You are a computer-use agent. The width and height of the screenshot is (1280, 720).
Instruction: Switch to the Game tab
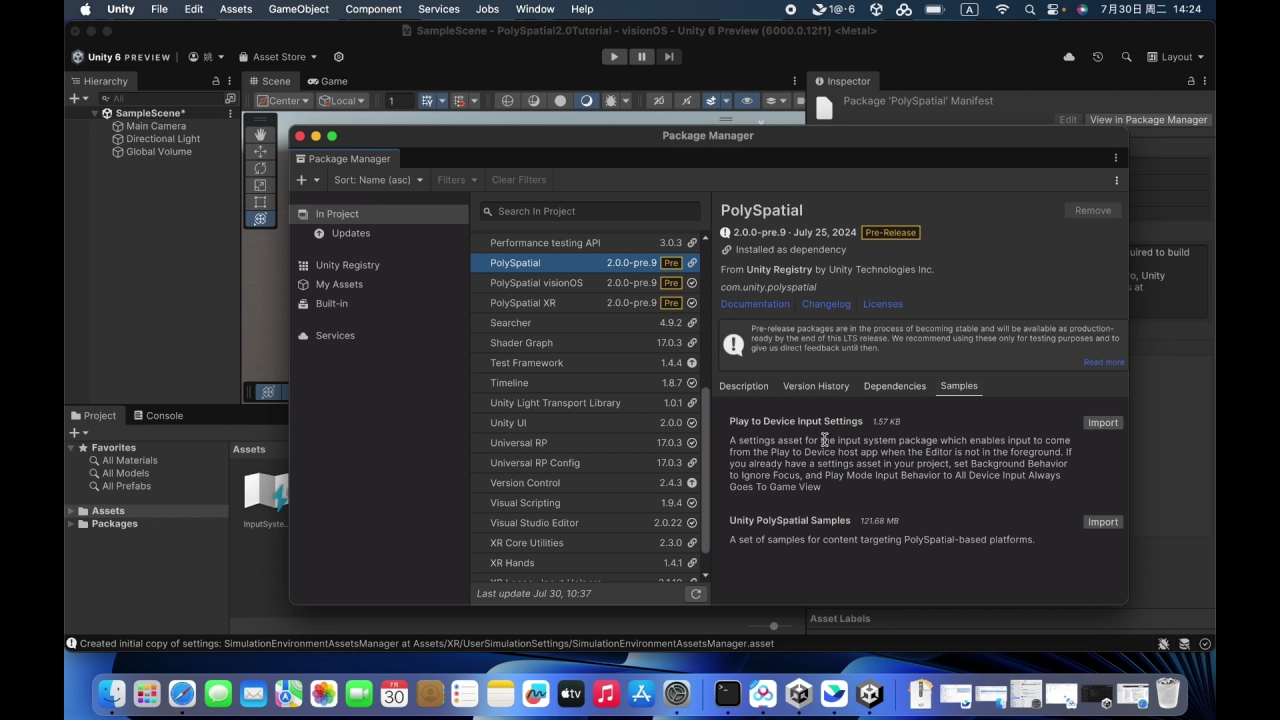click(327, 81)
